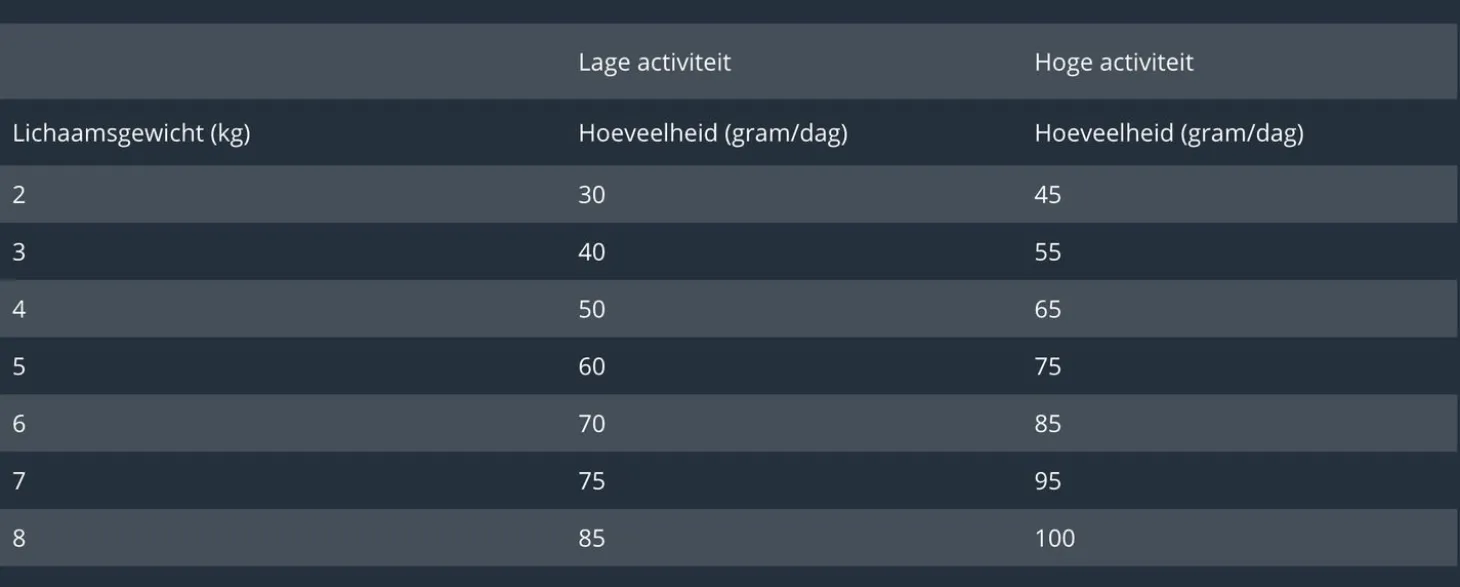1460x587 pixels.
Task: Click the low activity value 40
Action: click(591, 252)
